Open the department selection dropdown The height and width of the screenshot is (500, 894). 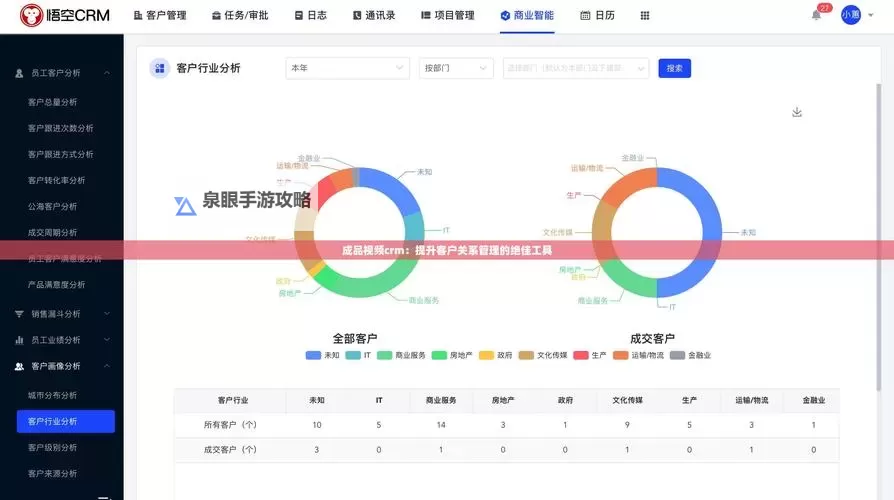point(576,68)
